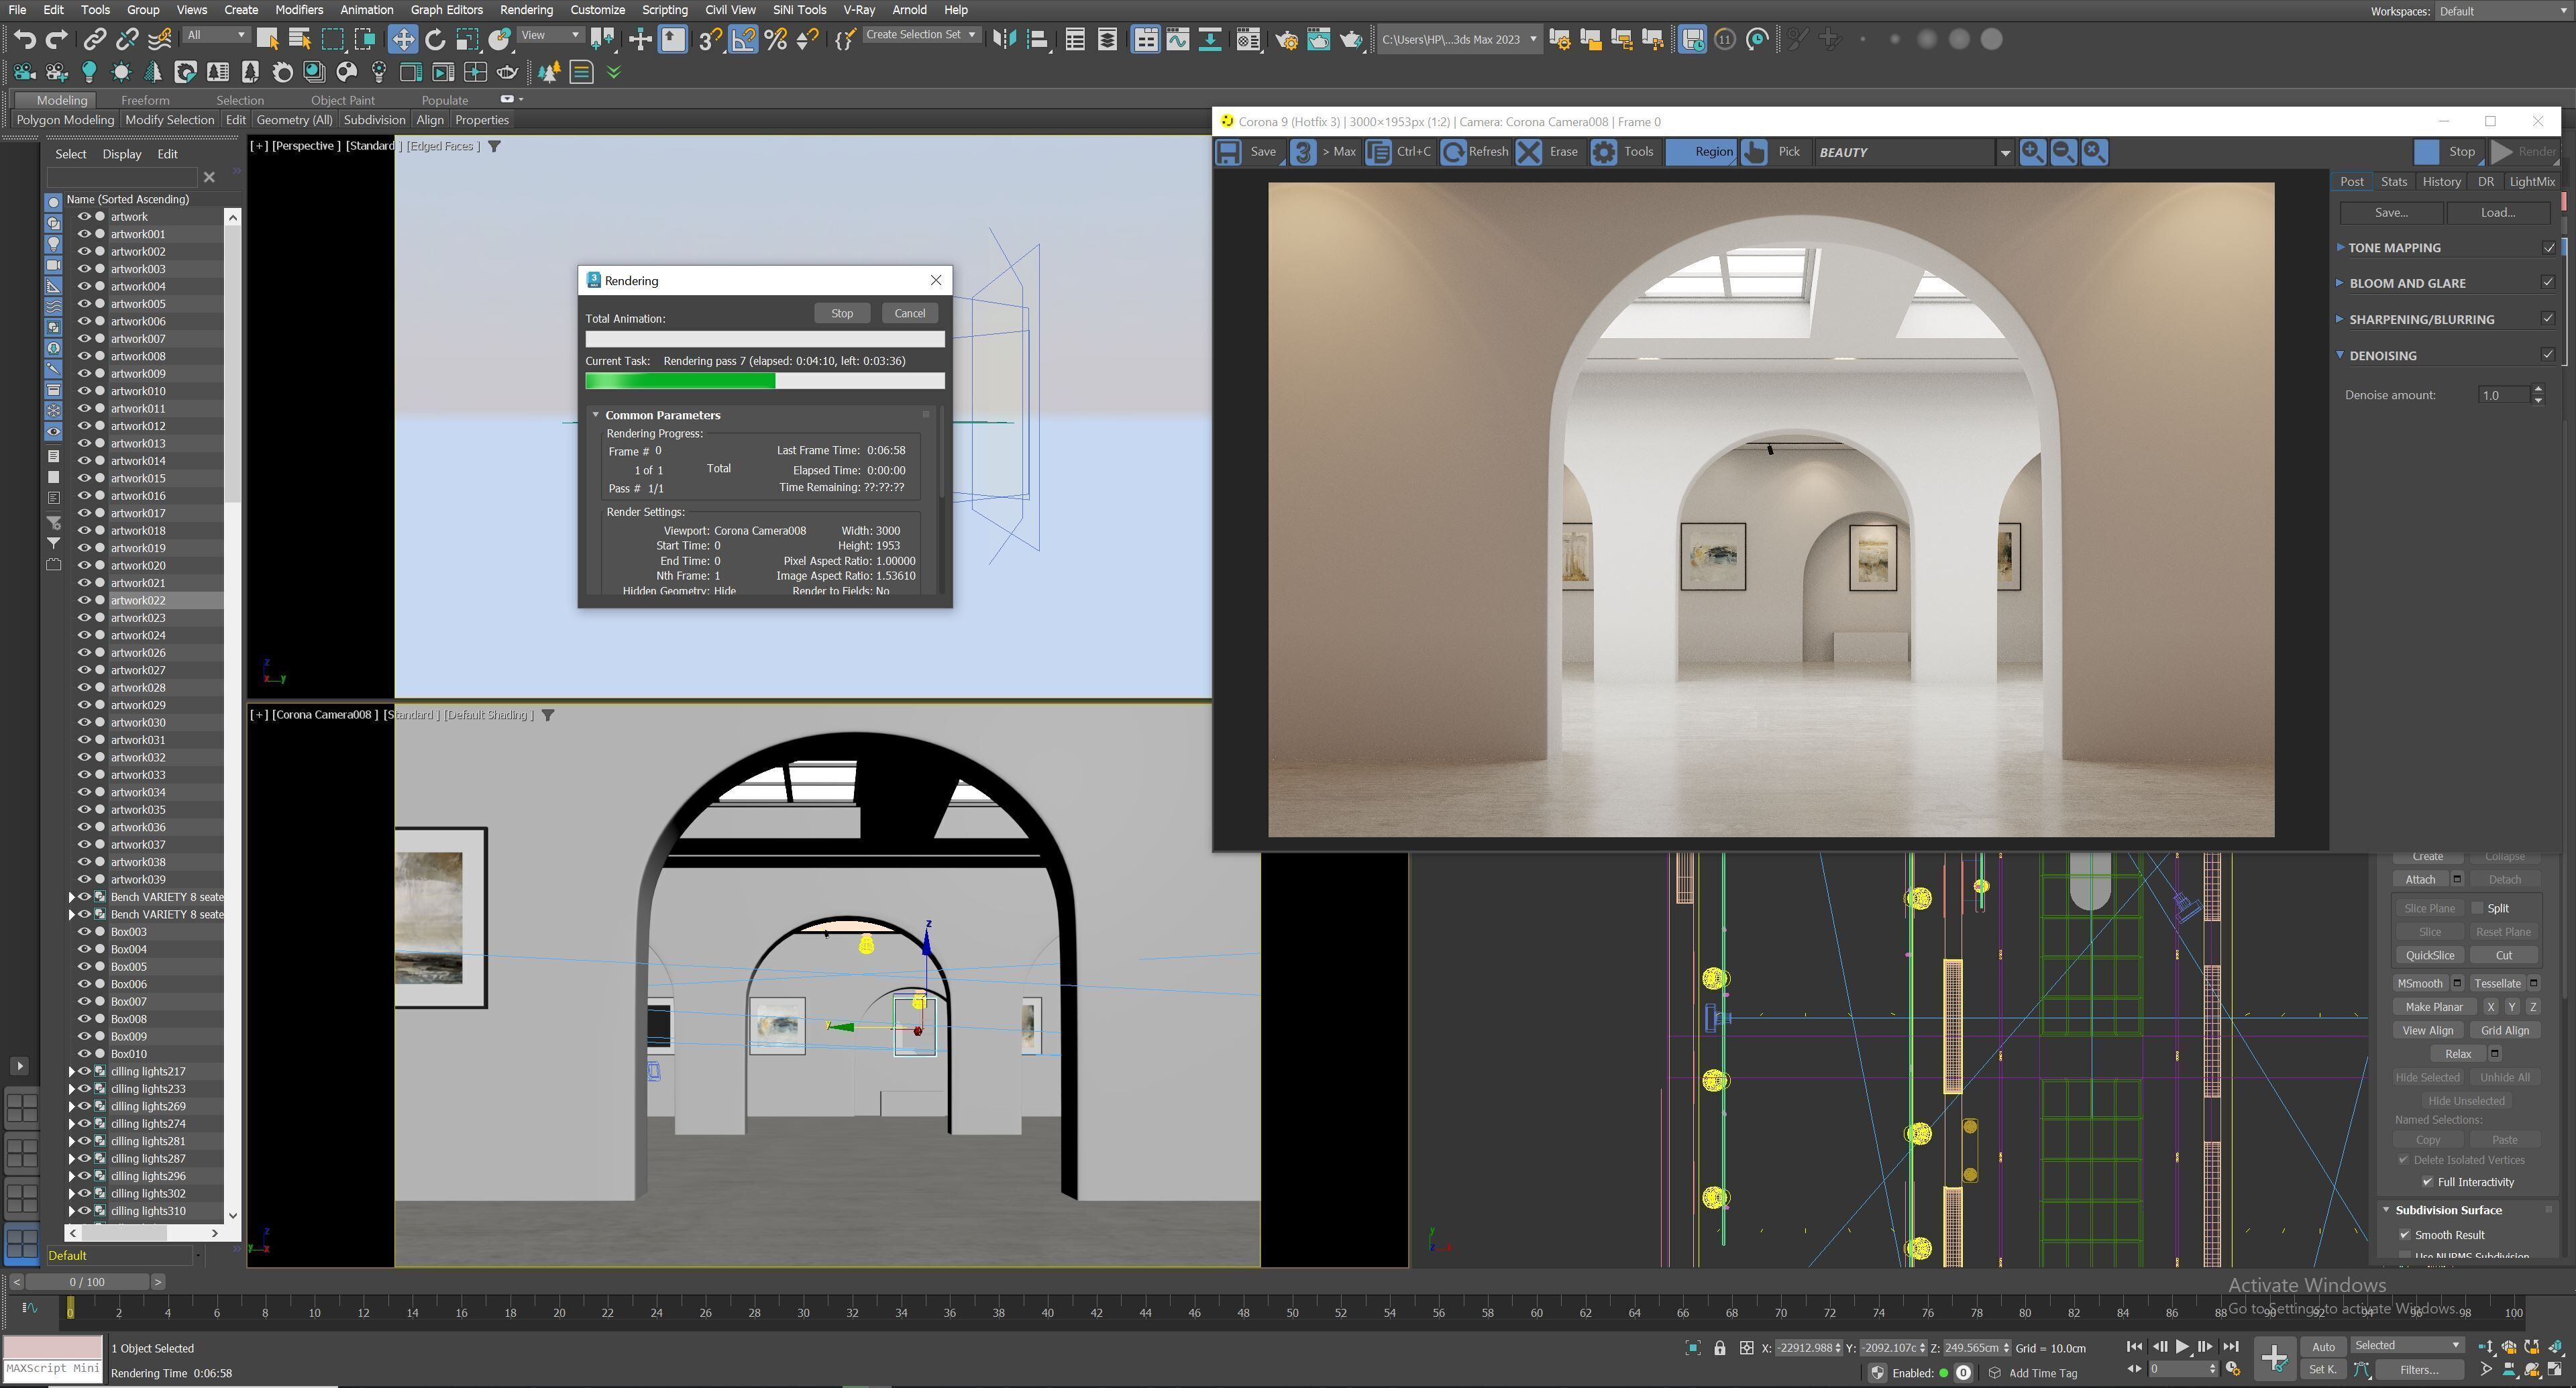Image resolution: width=2576 pixels, height=1388 pixels.
Task: Toggle the Angle Snap tool
Action: tap(743, 39)
